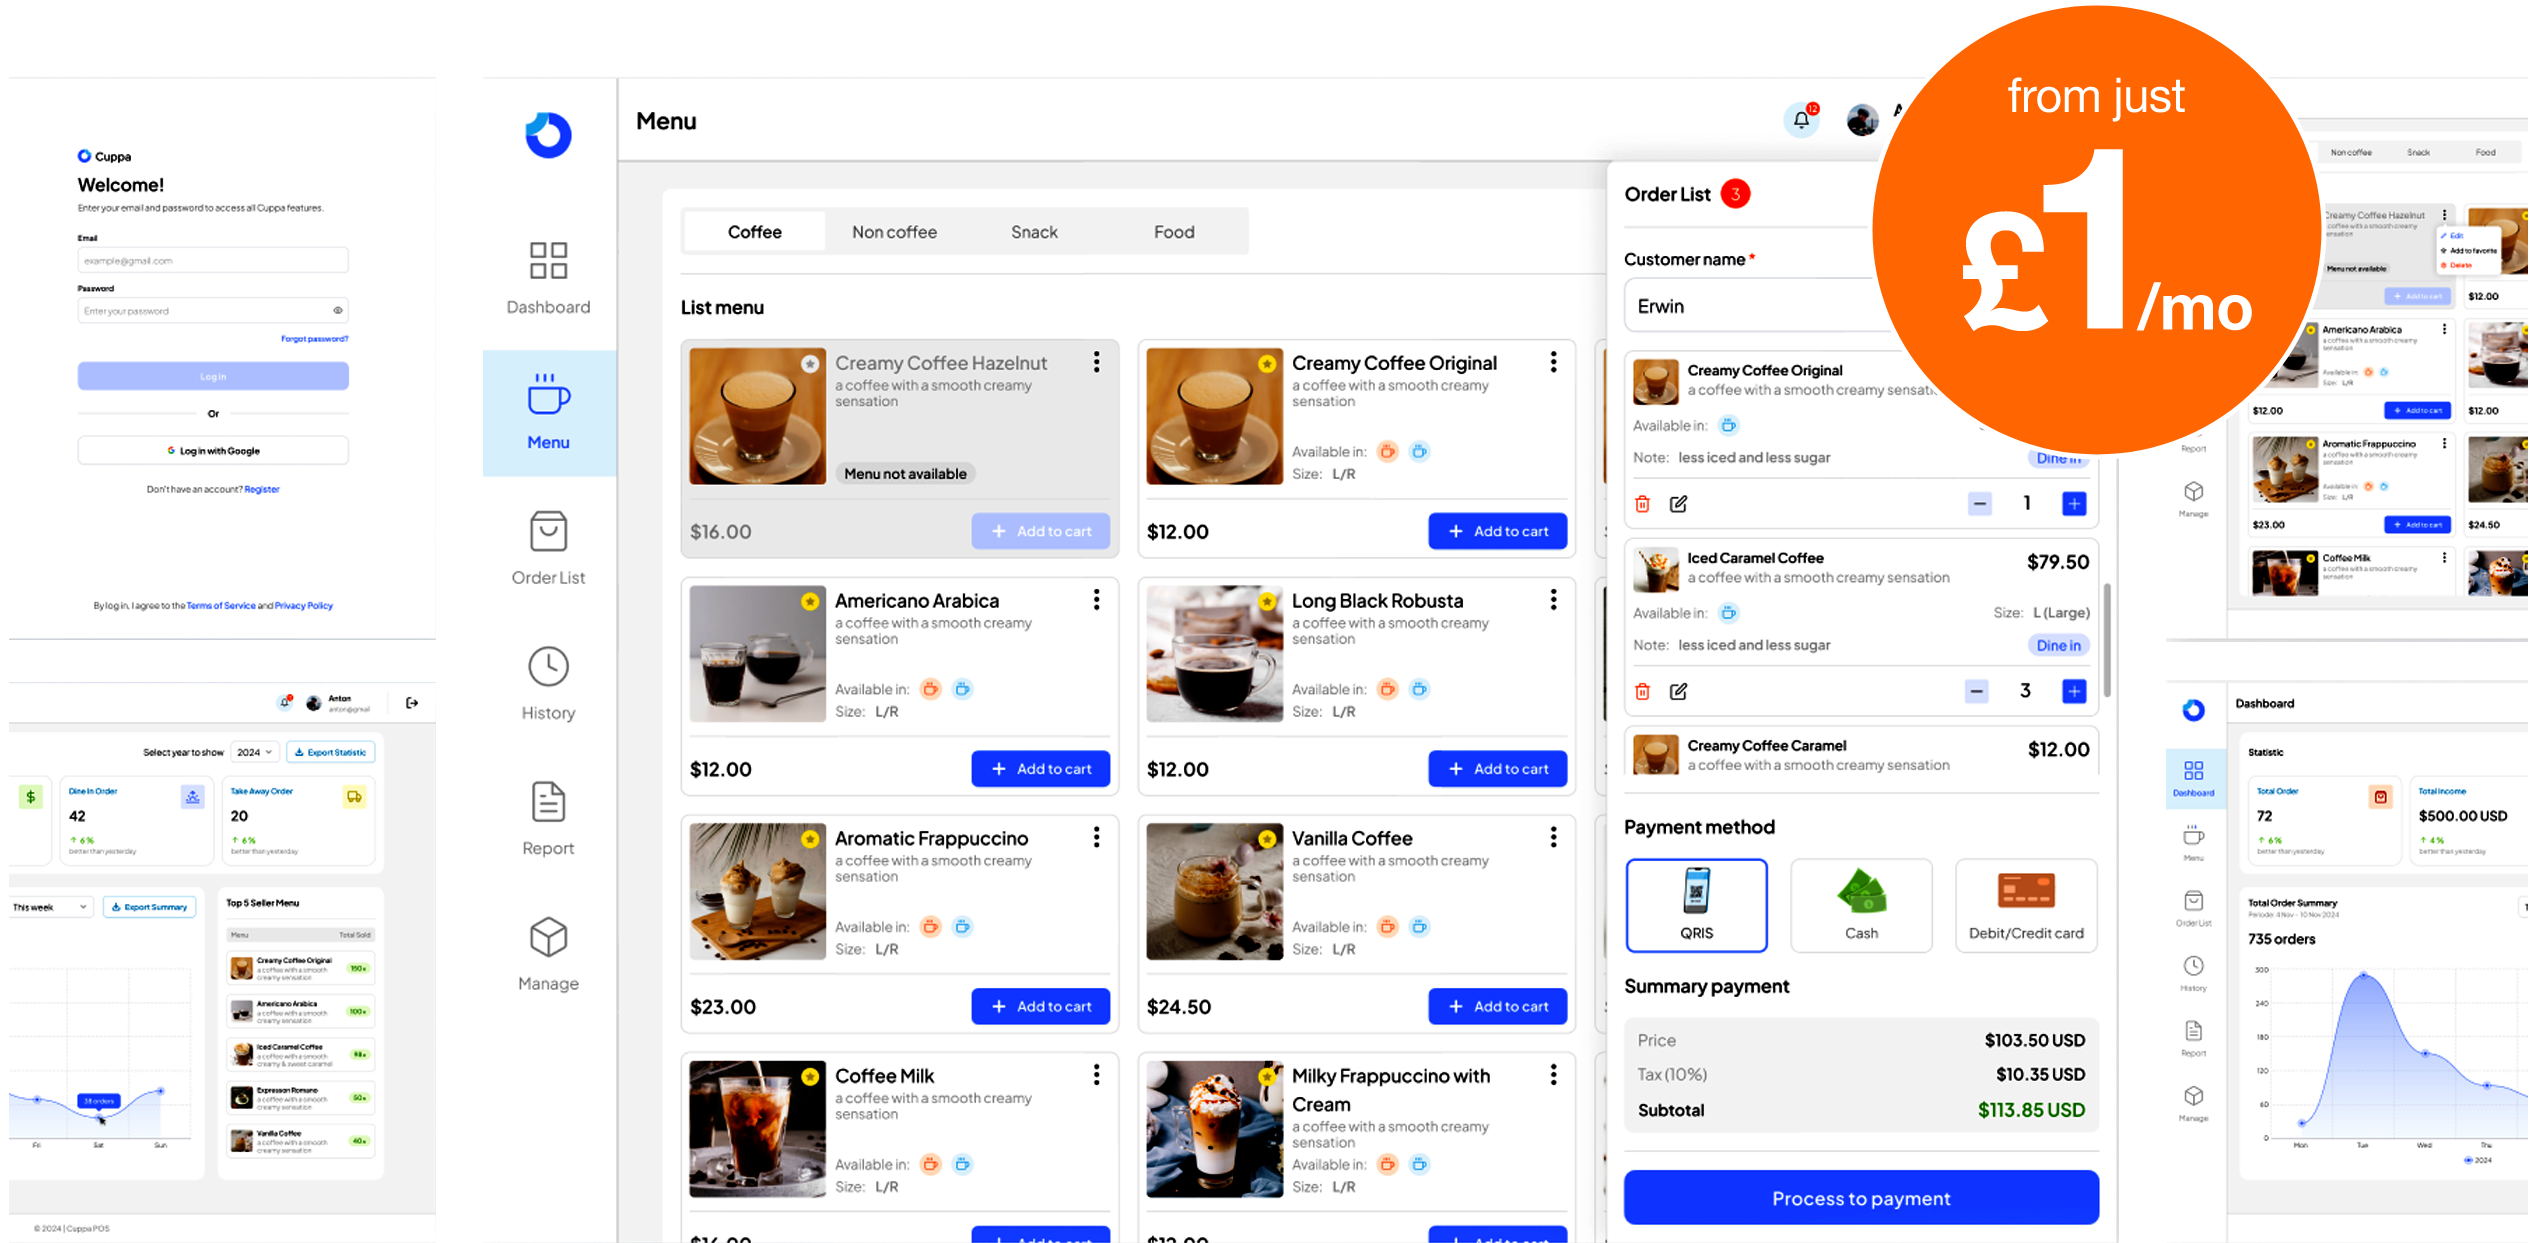
Task: Delete Creamy Coffee Original using trash icon
Action: click(x=1641, y=504)
